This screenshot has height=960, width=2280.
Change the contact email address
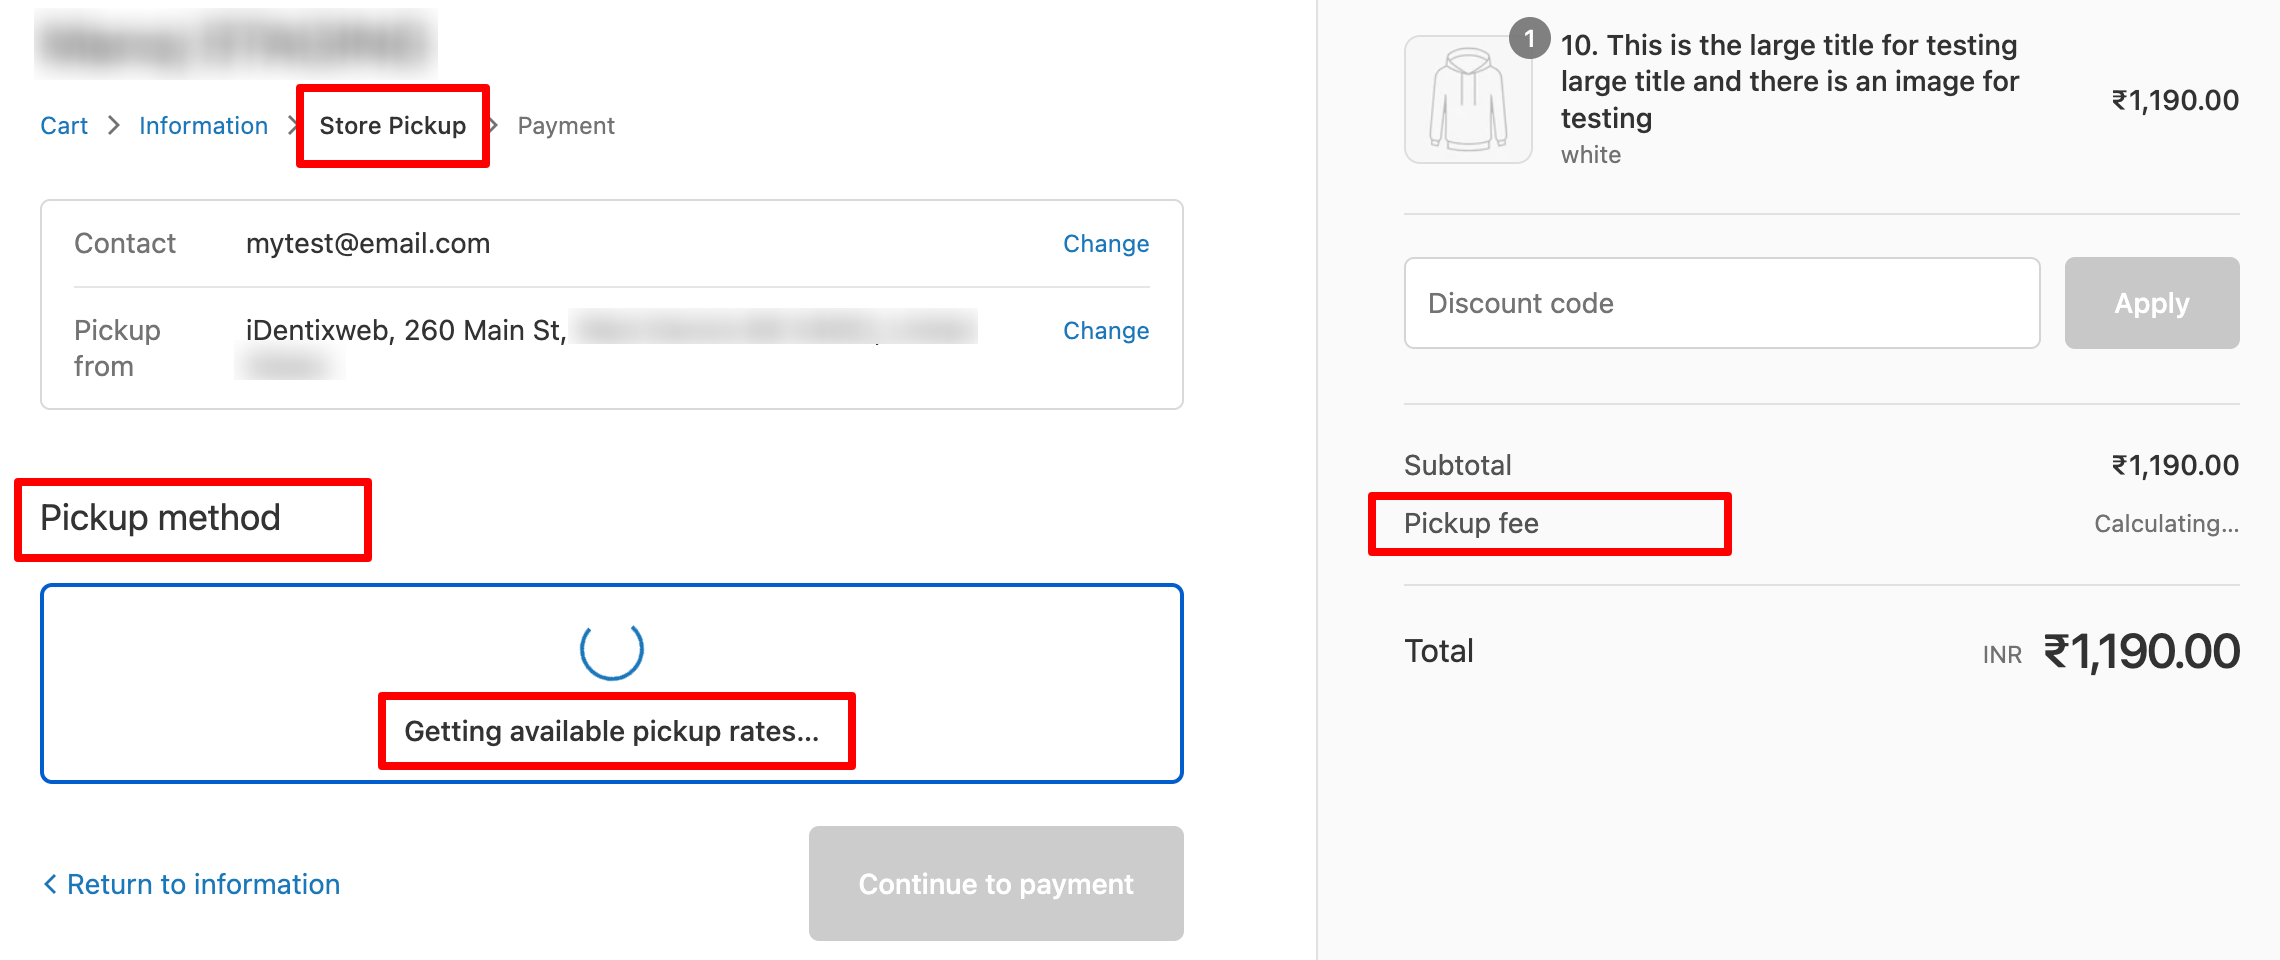(1105, 244)
